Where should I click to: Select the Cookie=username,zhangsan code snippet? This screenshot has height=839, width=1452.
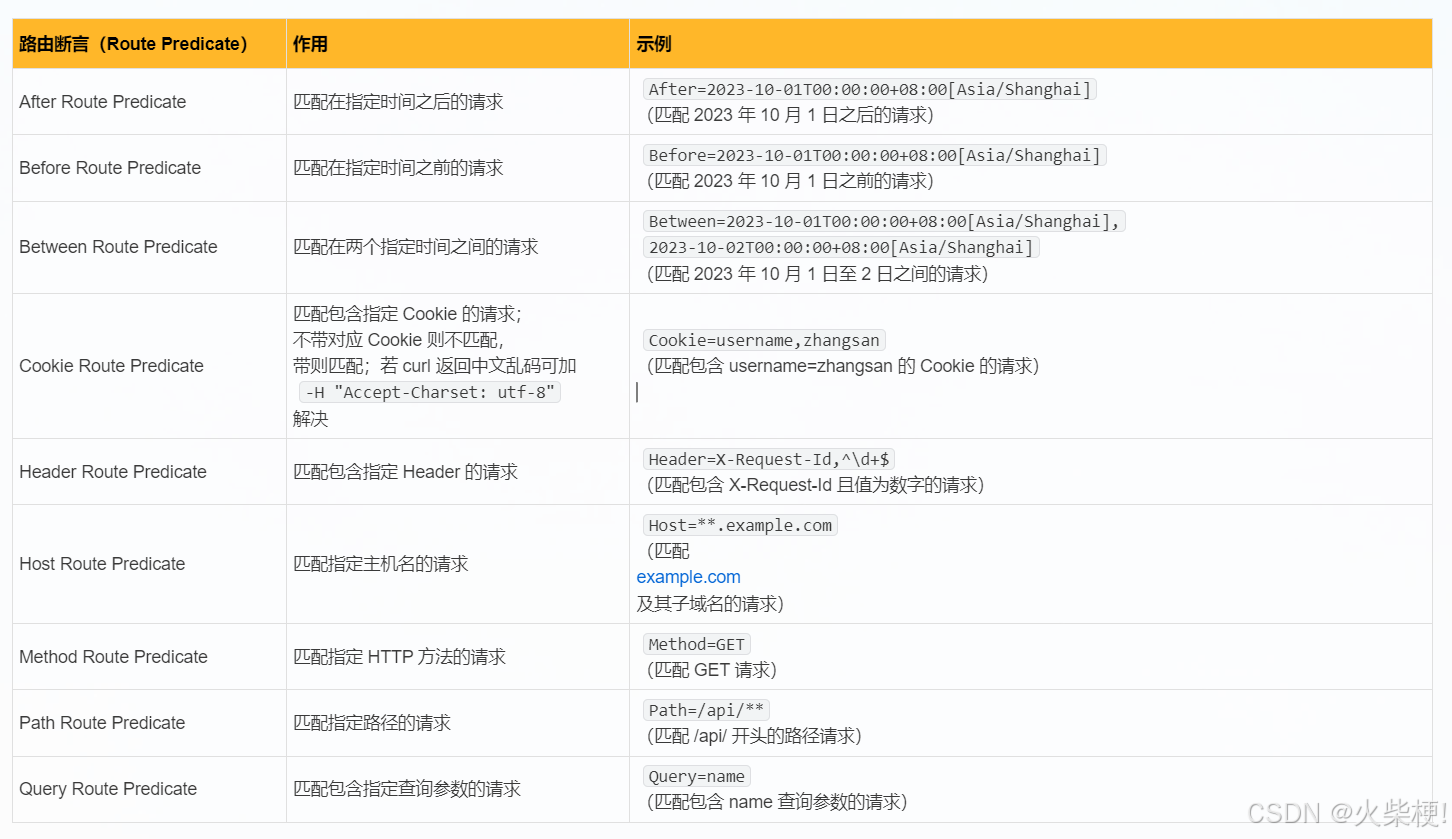pyautogui.click(x=763, y=340)
